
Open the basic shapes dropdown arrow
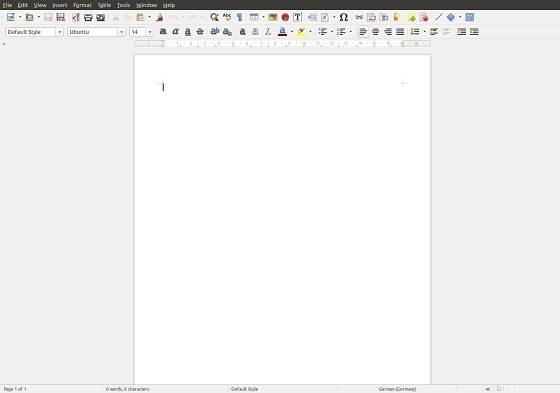point(460,17)
